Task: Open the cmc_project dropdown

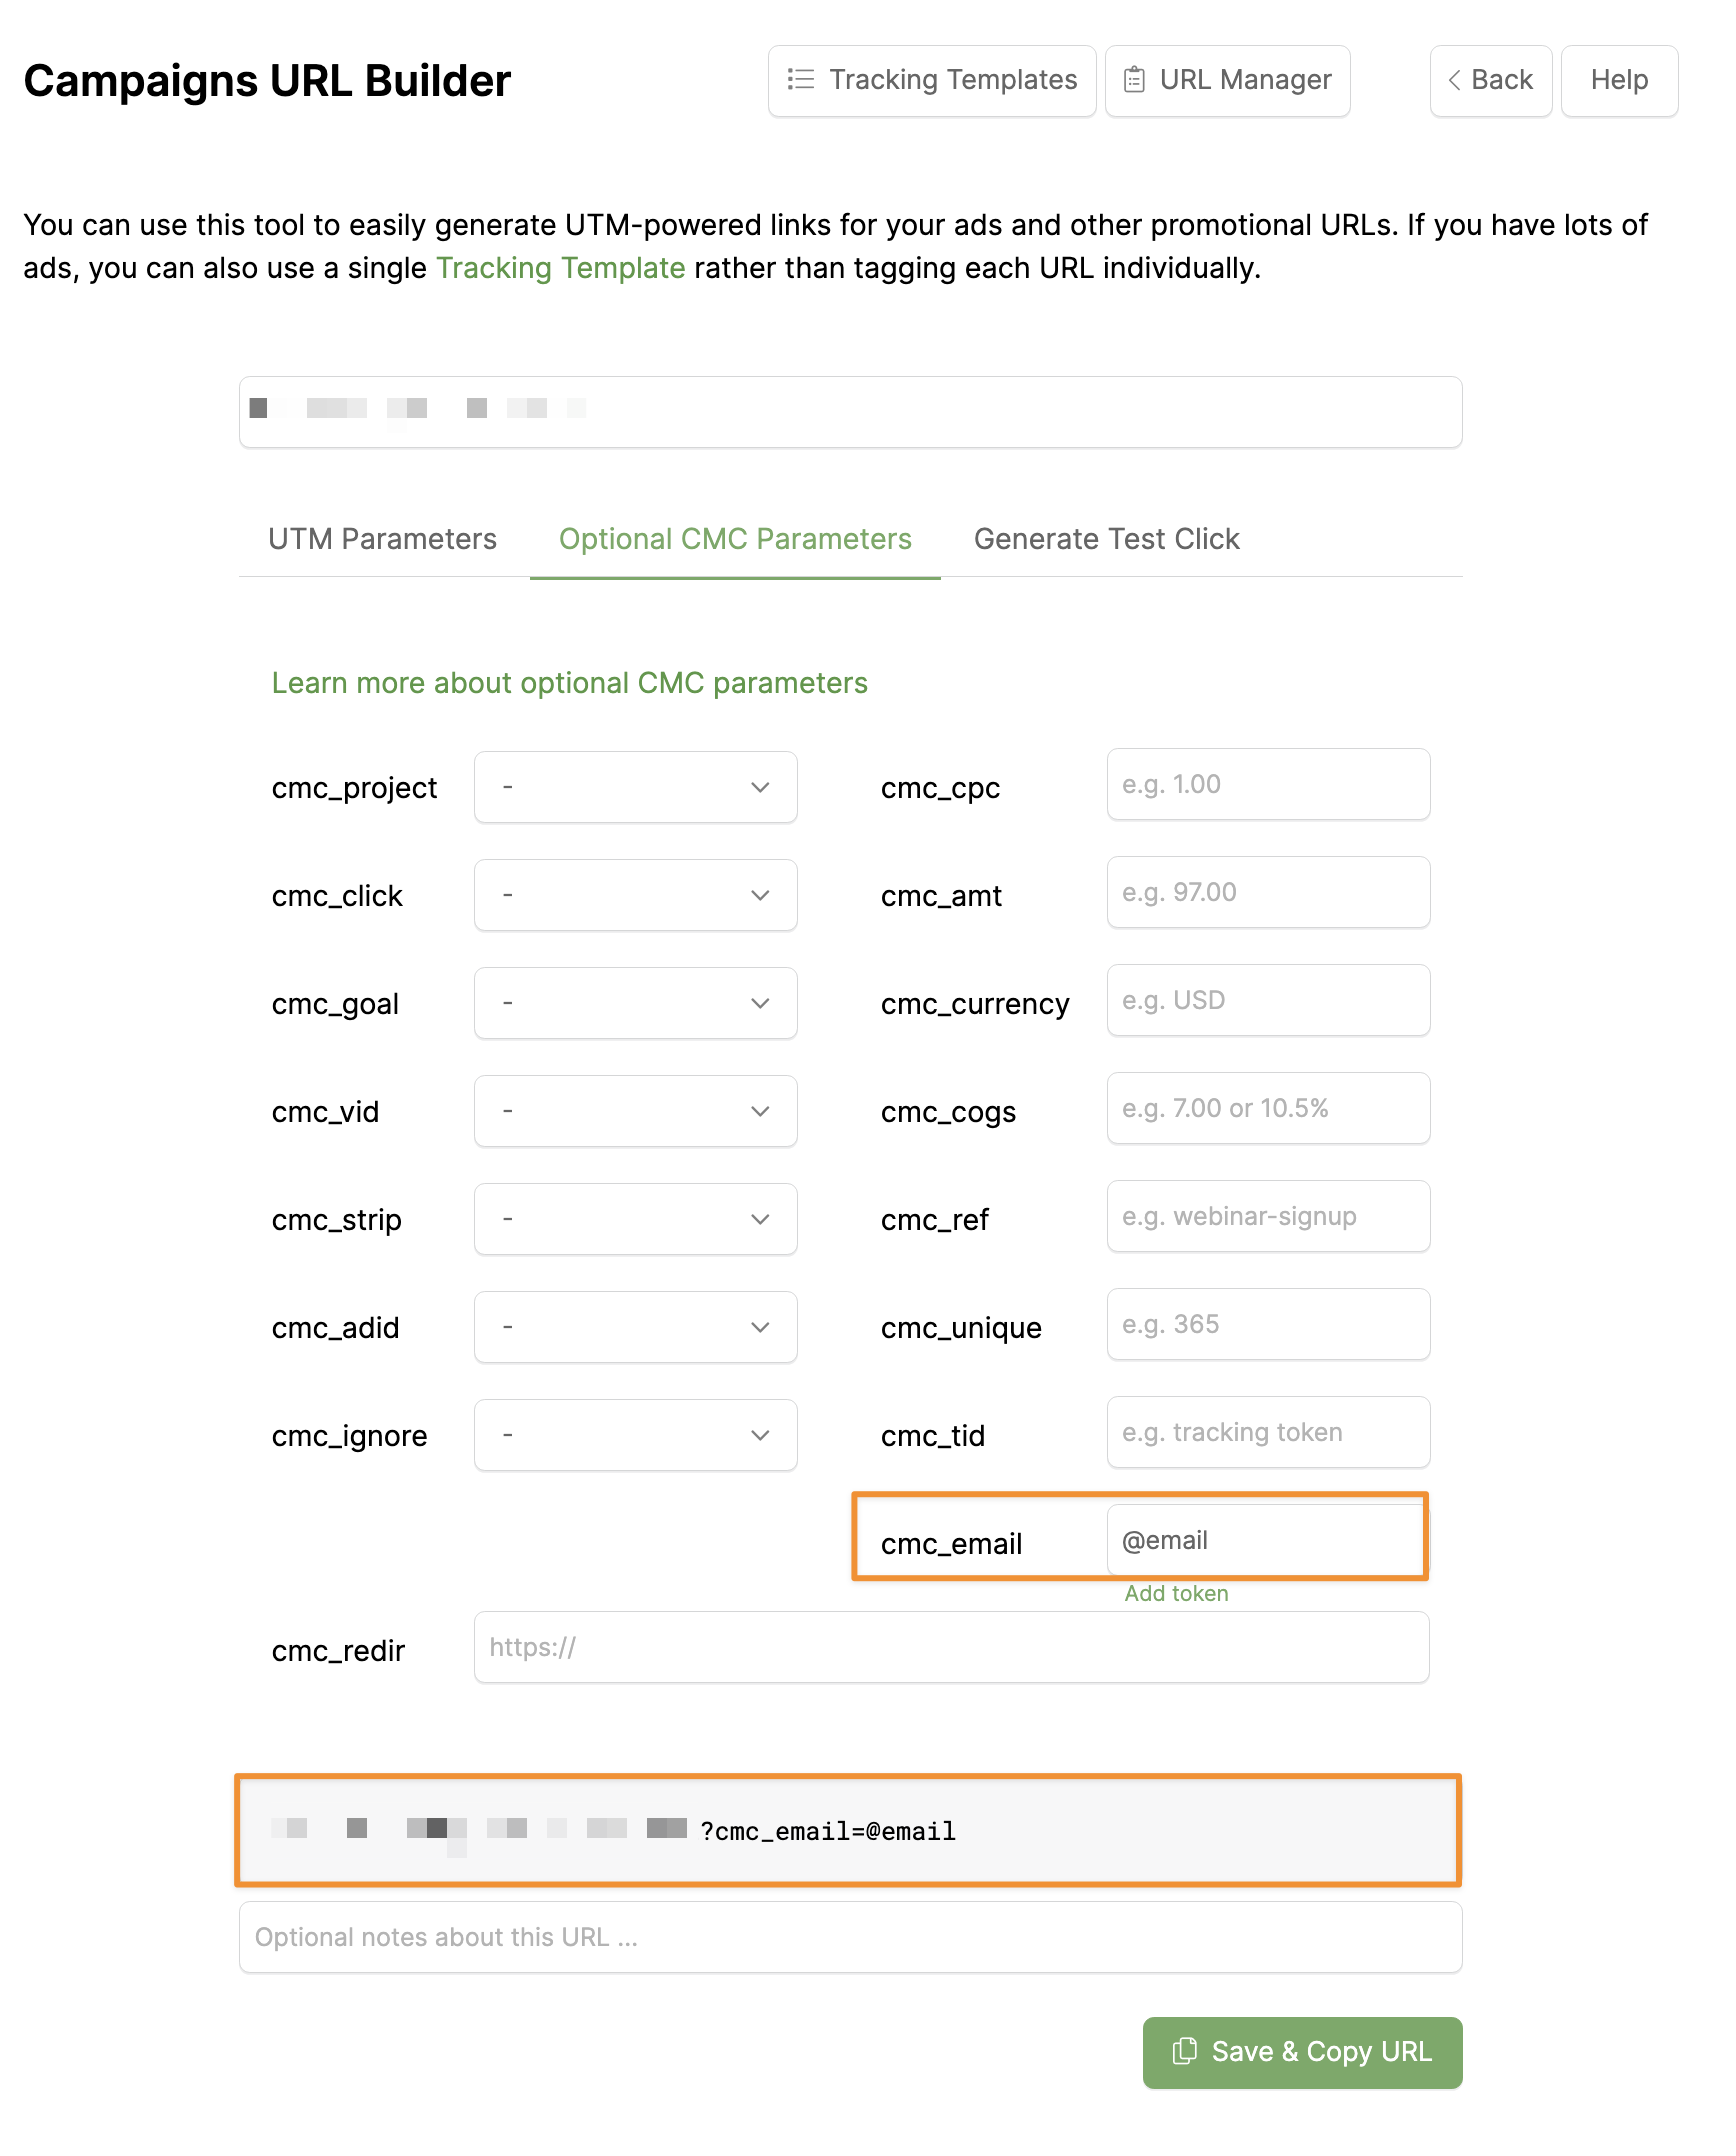Action: point(636,788)
